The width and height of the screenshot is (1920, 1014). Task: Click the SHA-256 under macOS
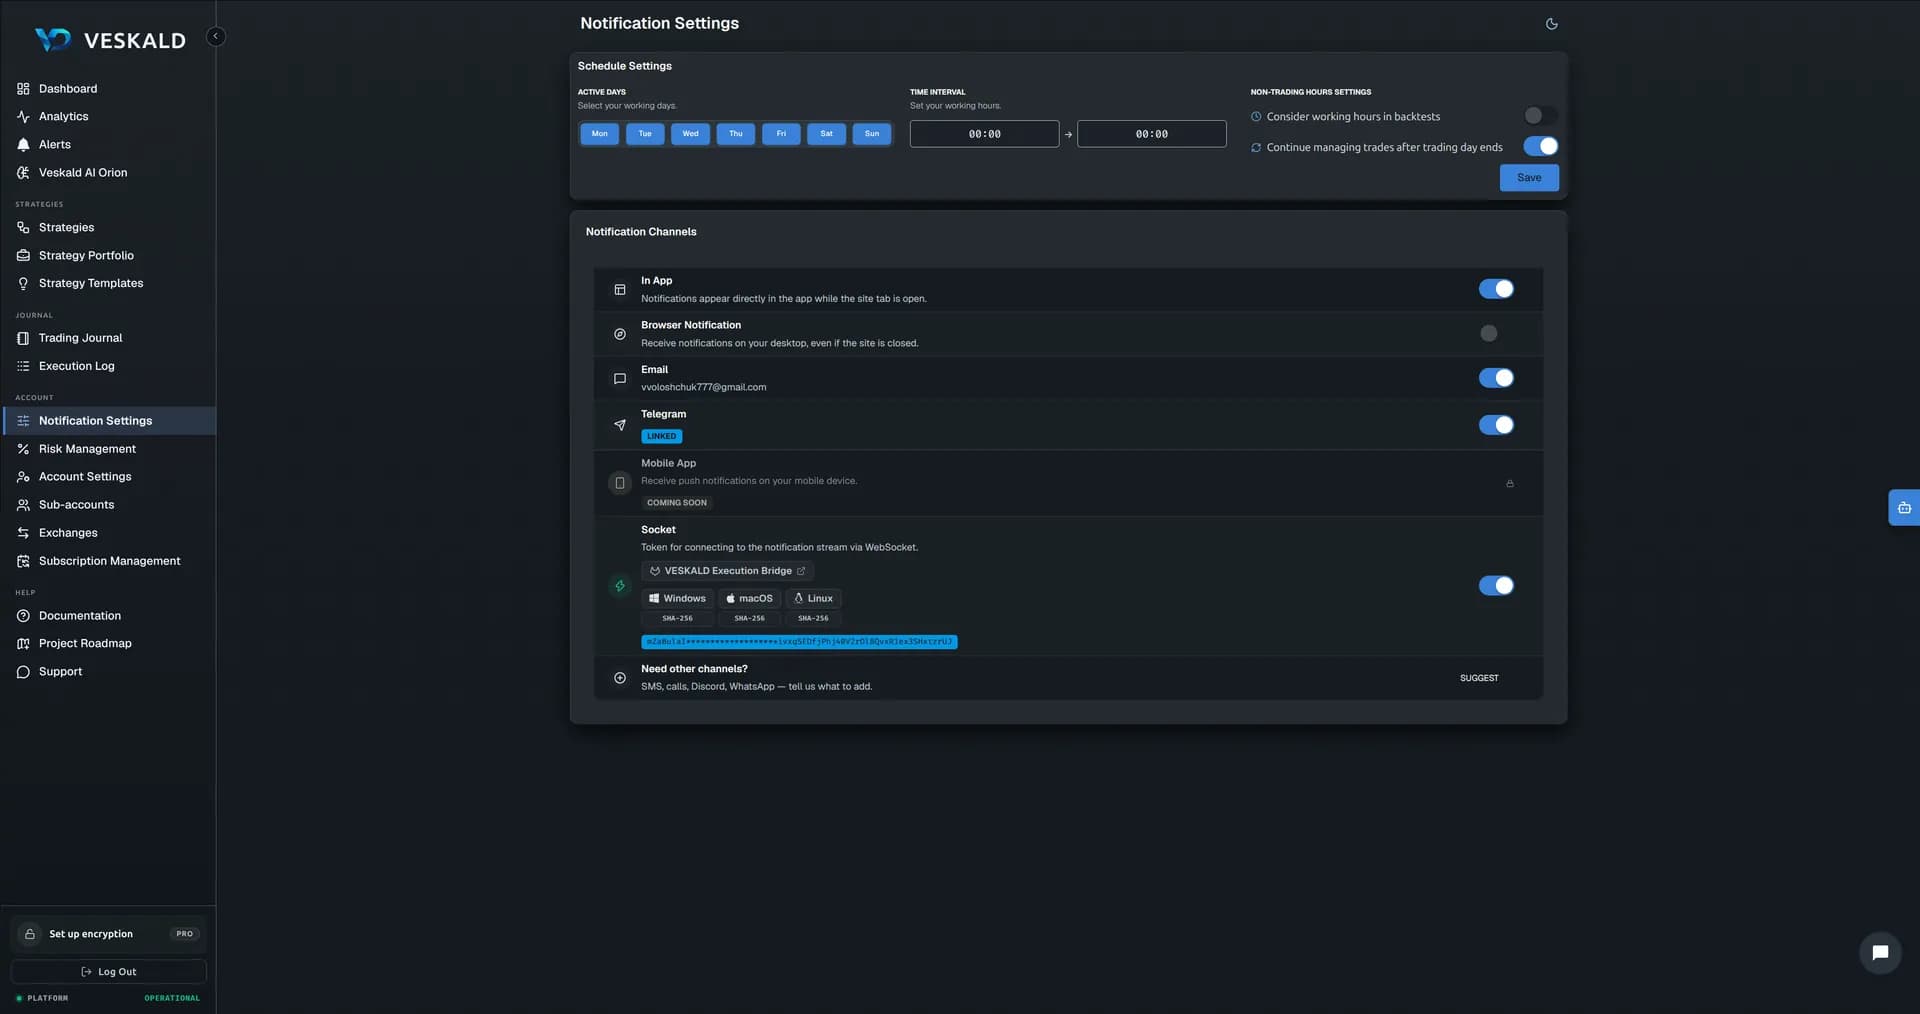click(749, 619)
